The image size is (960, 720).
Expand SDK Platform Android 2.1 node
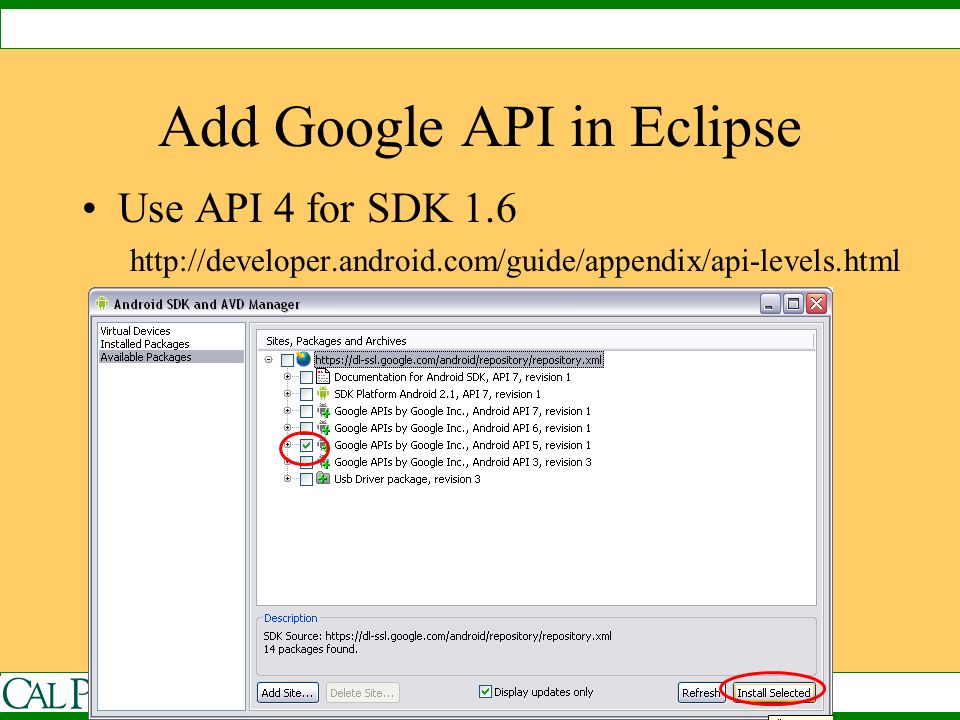287,394
